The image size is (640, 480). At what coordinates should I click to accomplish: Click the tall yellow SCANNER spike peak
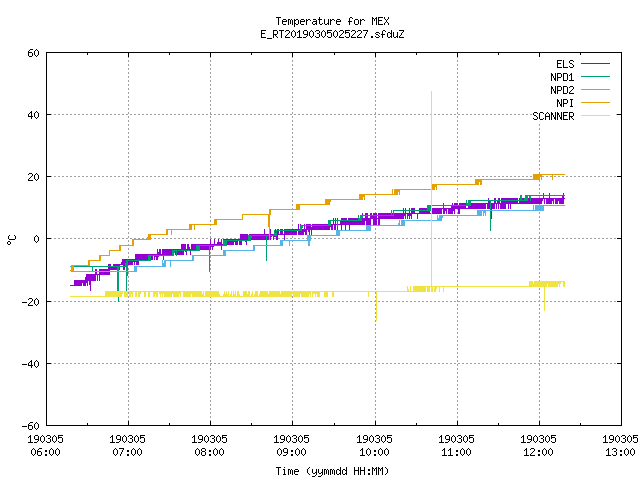(431, 92)
